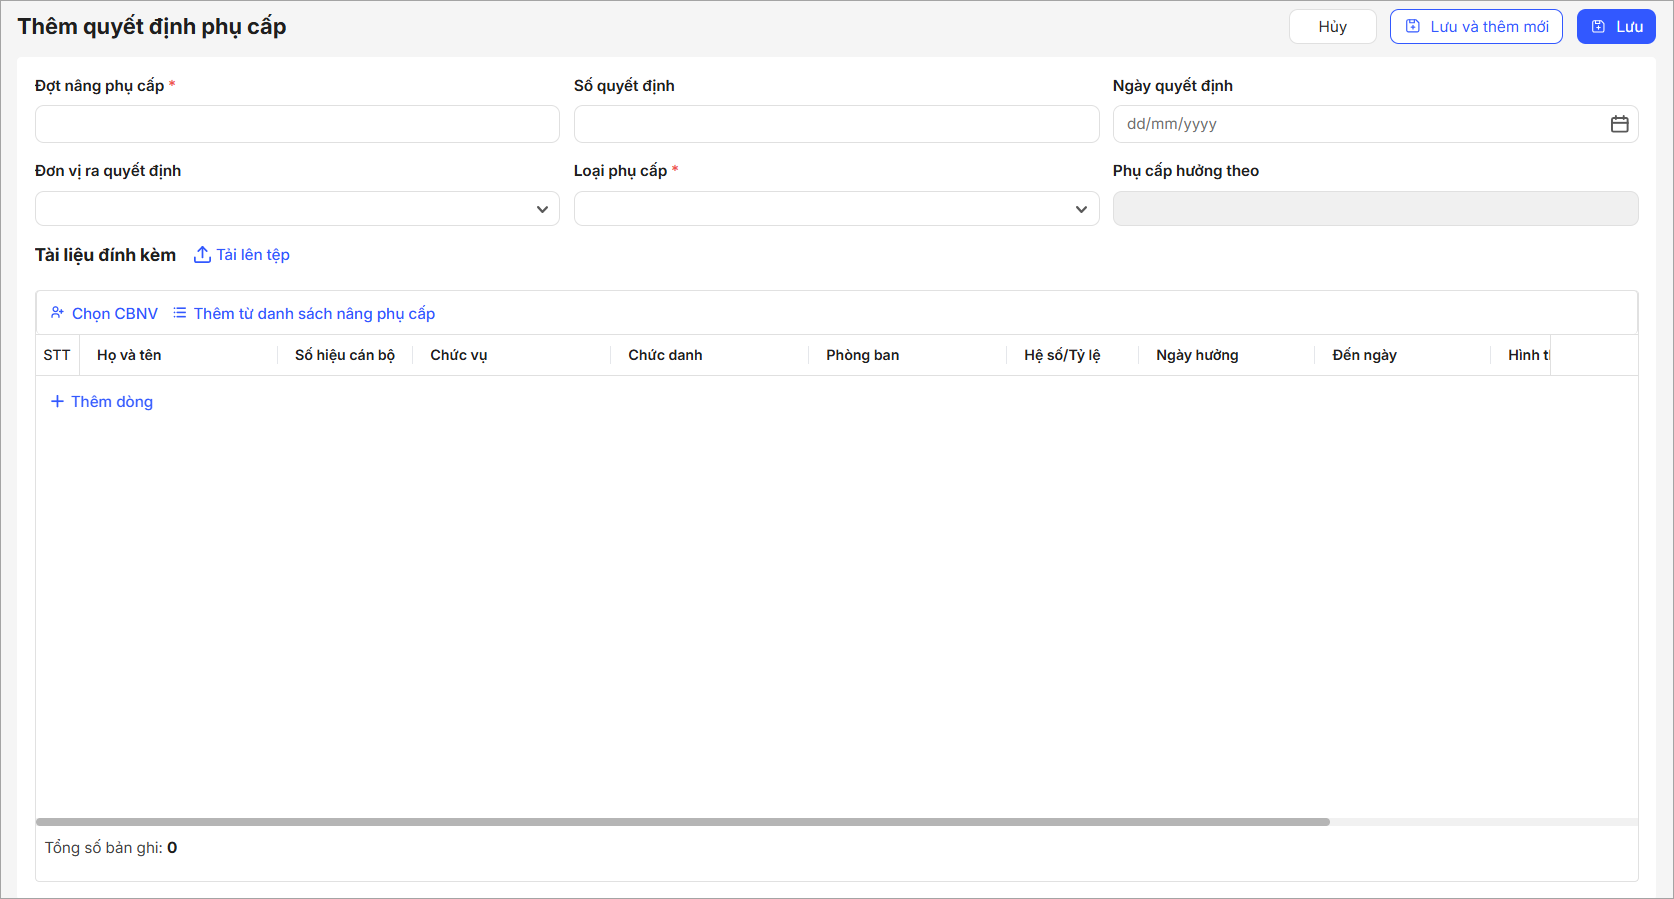Focus the Số quyết định text field

pyautogui.click(x=836, y=124)
